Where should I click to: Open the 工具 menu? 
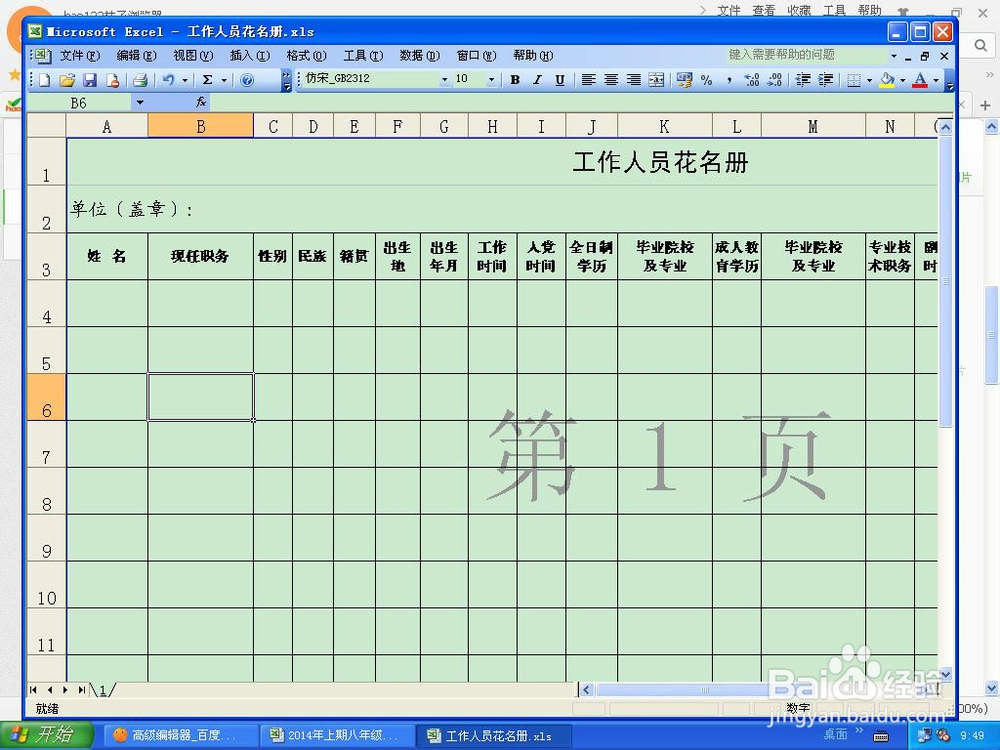(x=363, y=55)
